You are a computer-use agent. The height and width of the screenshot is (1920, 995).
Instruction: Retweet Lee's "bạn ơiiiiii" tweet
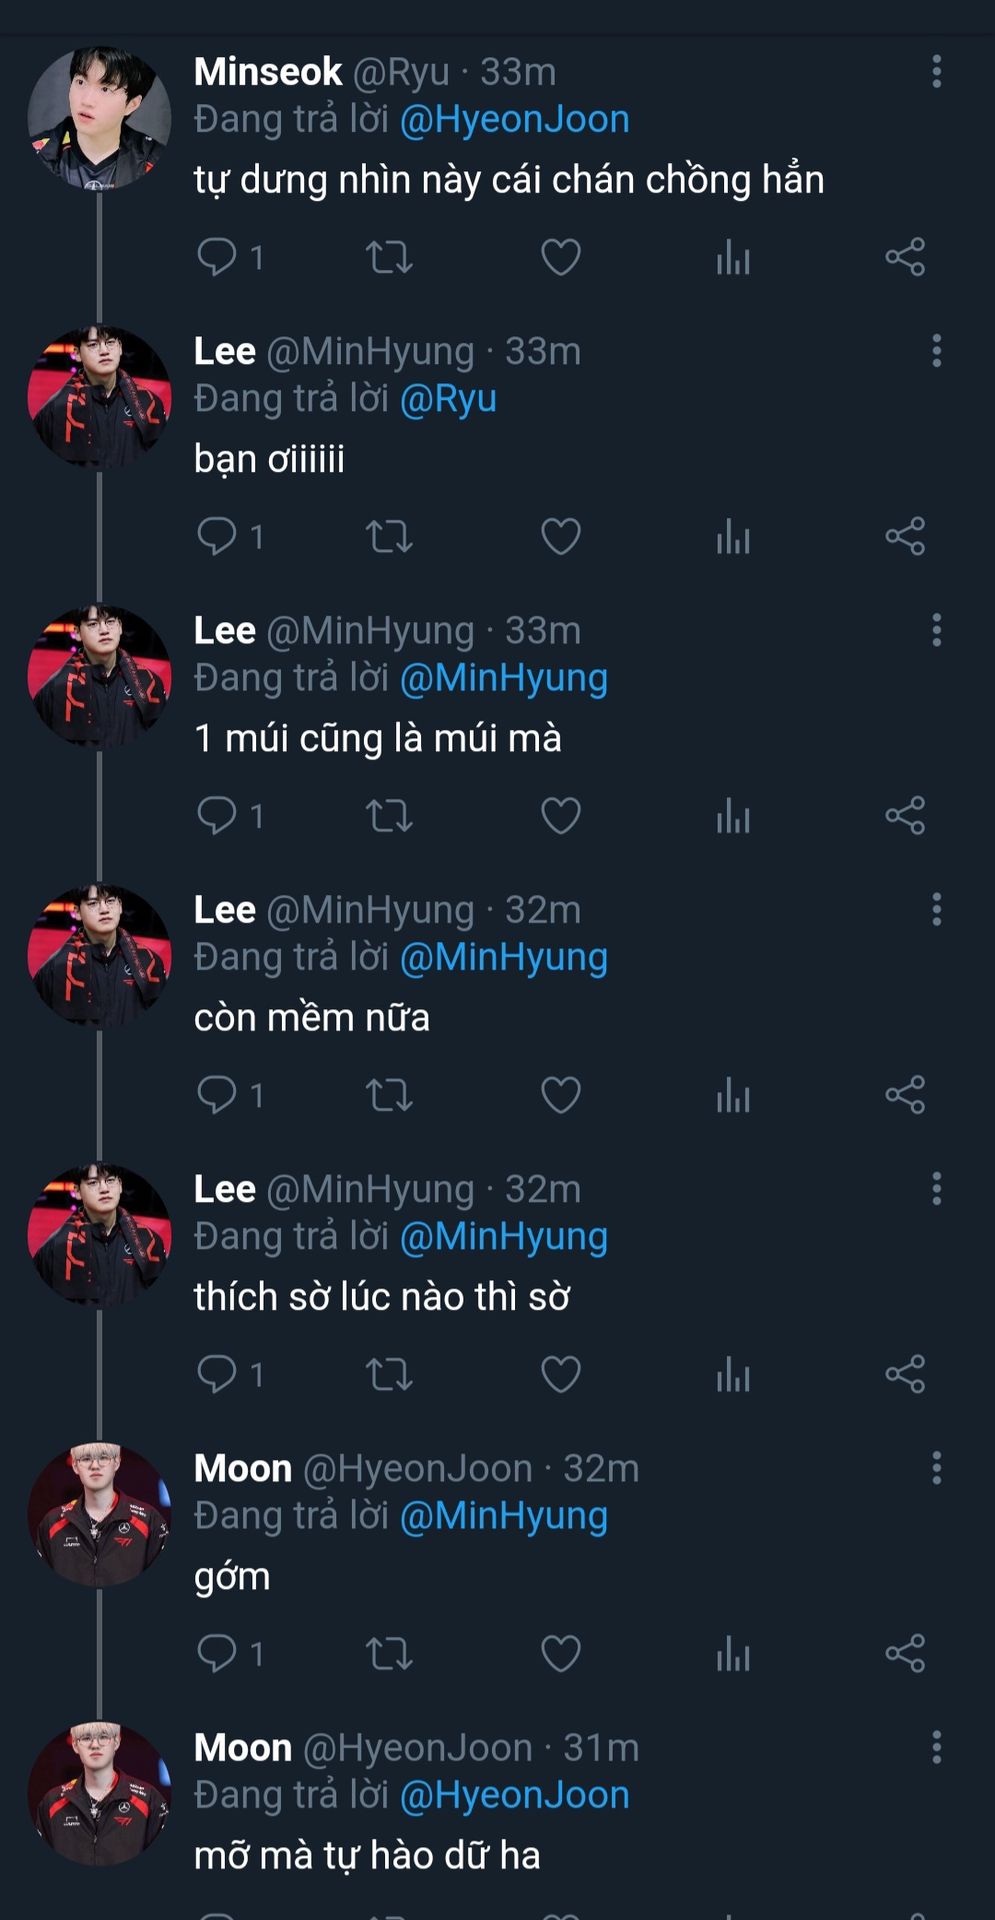pos(389,537)
